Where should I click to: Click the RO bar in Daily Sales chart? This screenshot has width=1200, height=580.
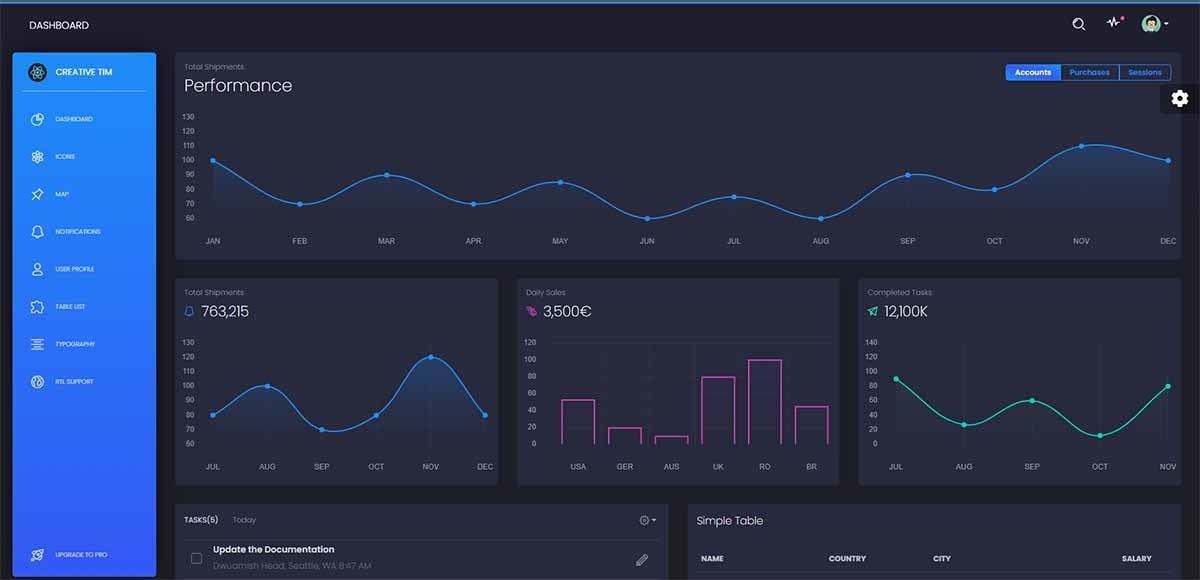coord(765,402)
